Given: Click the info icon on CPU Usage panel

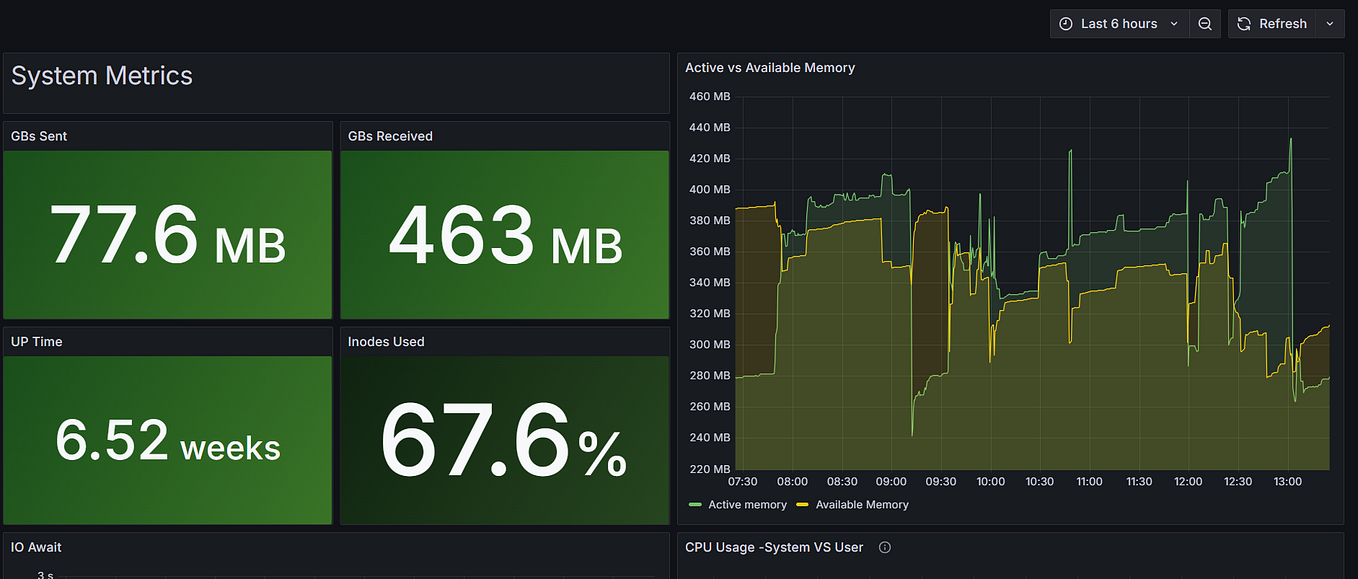Looking at the screenshot, I should pyautogui.click(x=884, y=547).
